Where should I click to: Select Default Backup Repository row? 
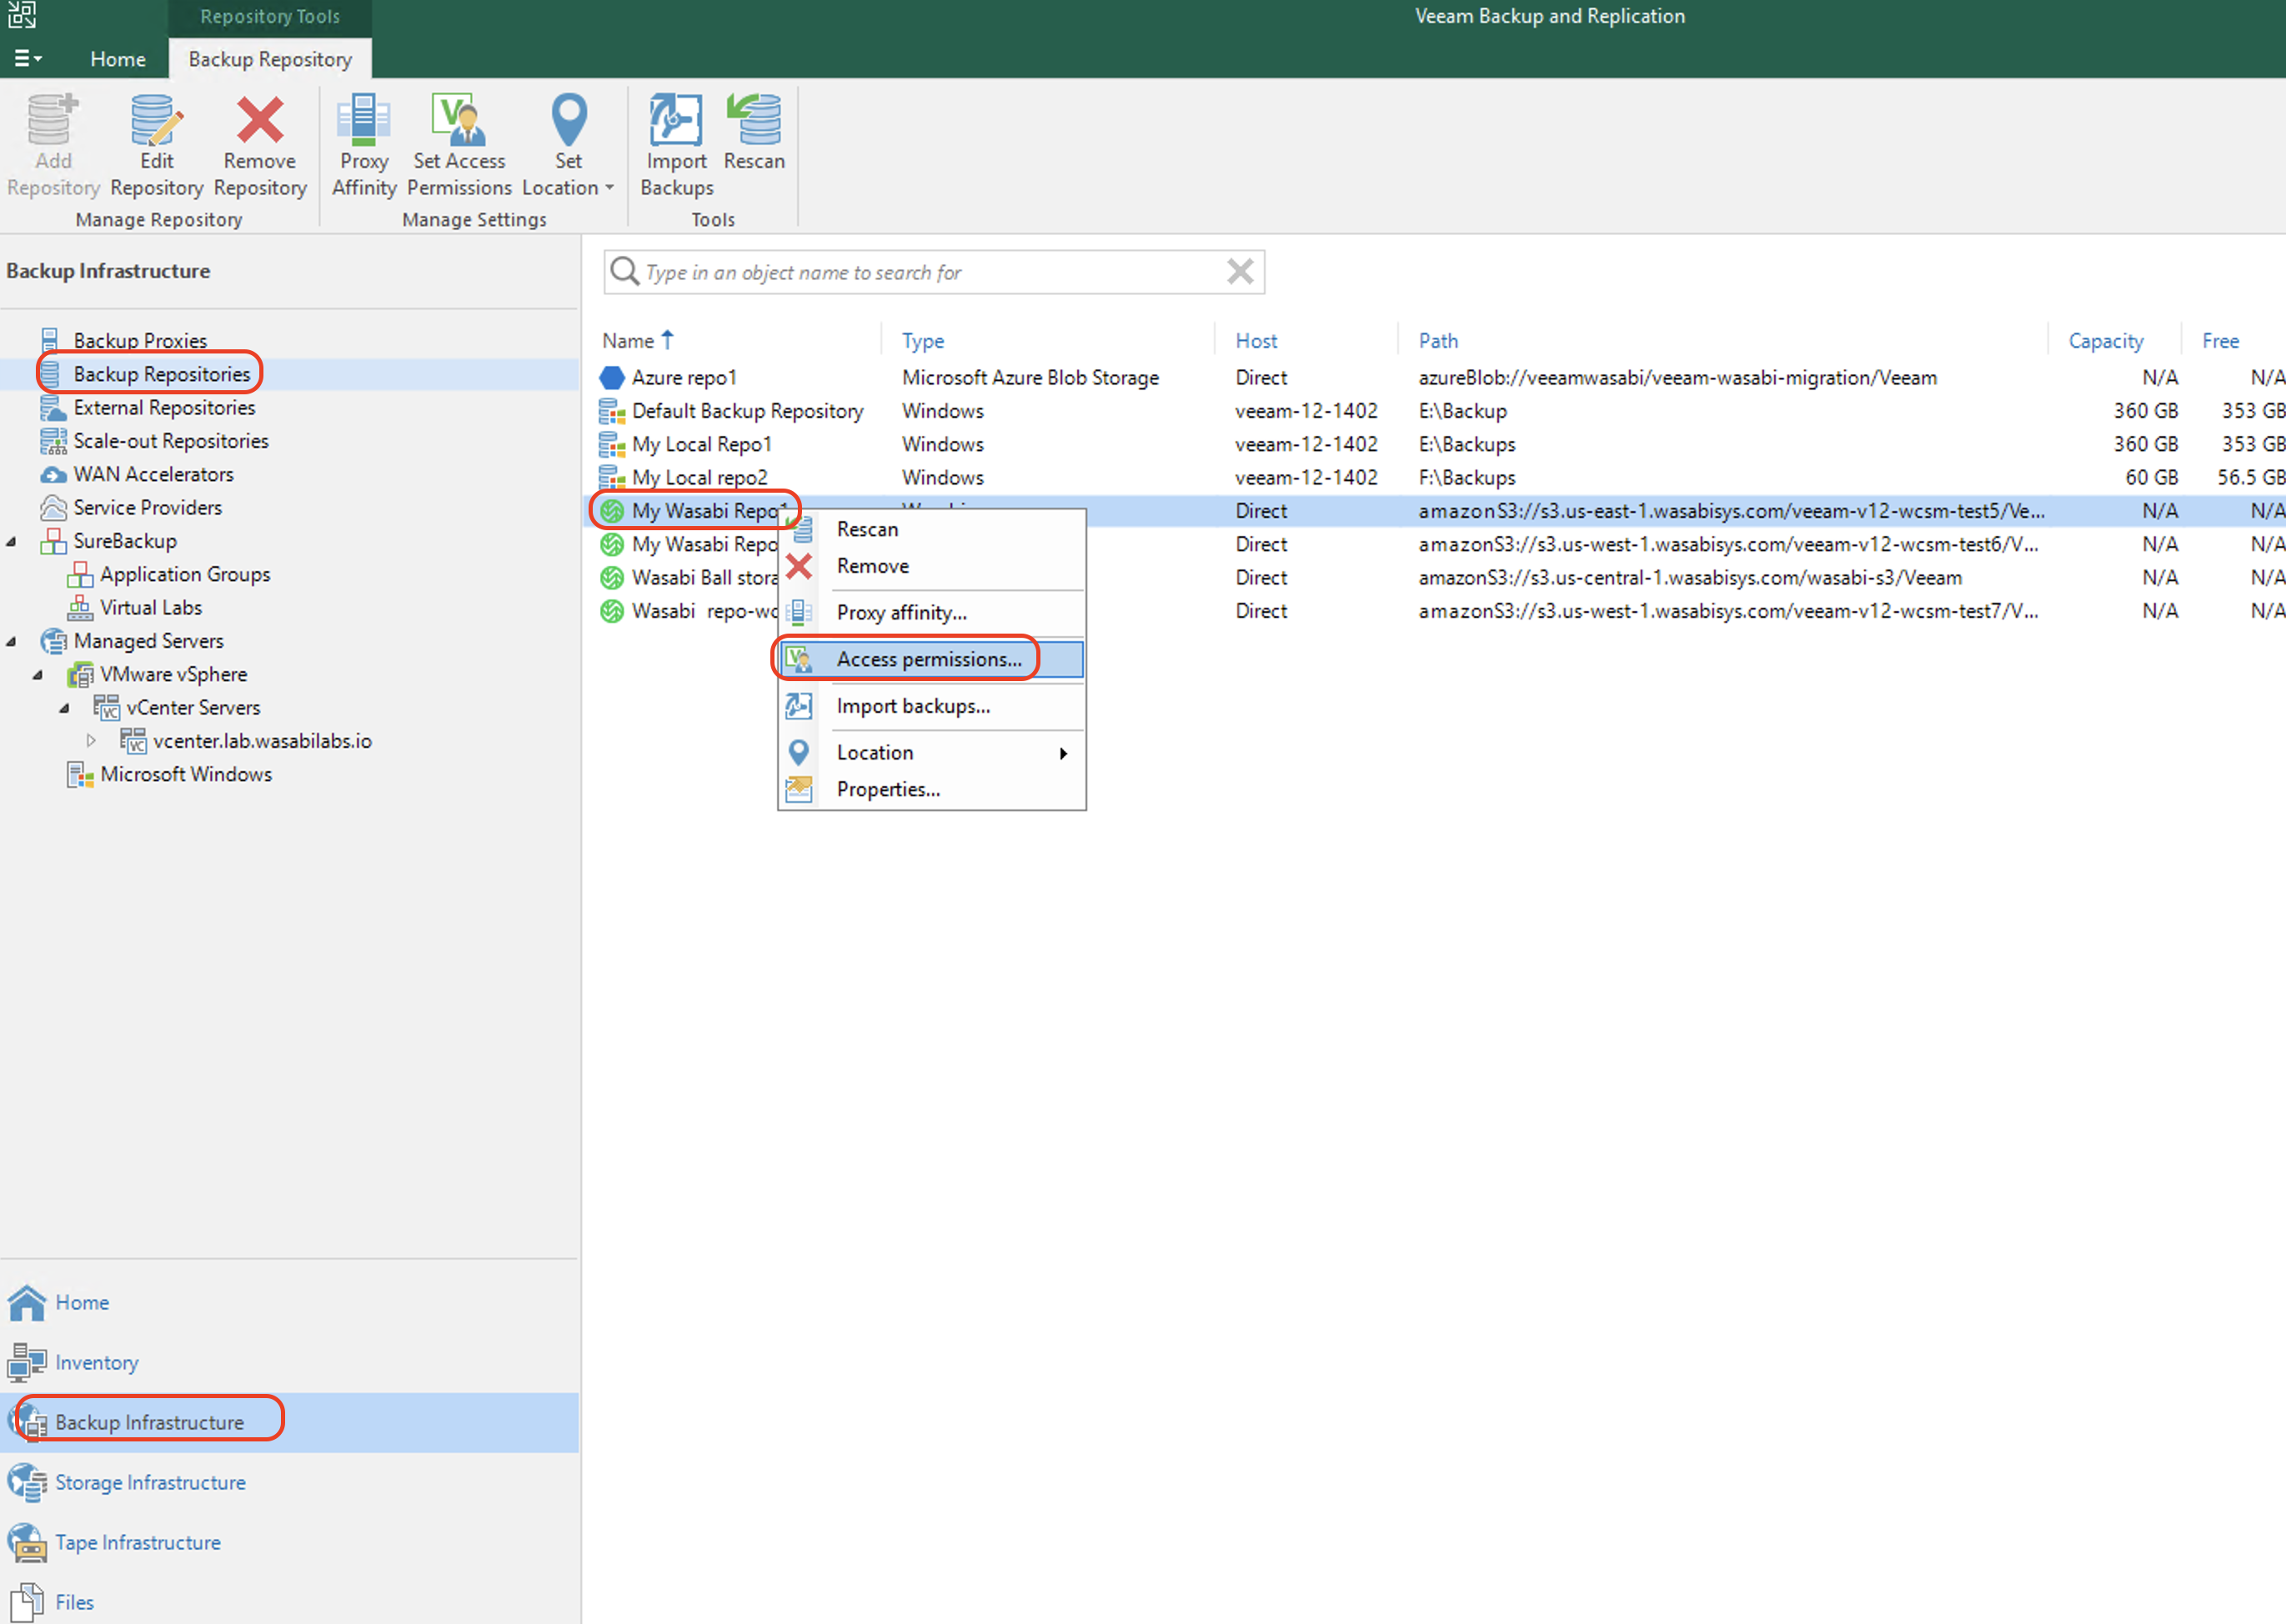[1433, 411]
